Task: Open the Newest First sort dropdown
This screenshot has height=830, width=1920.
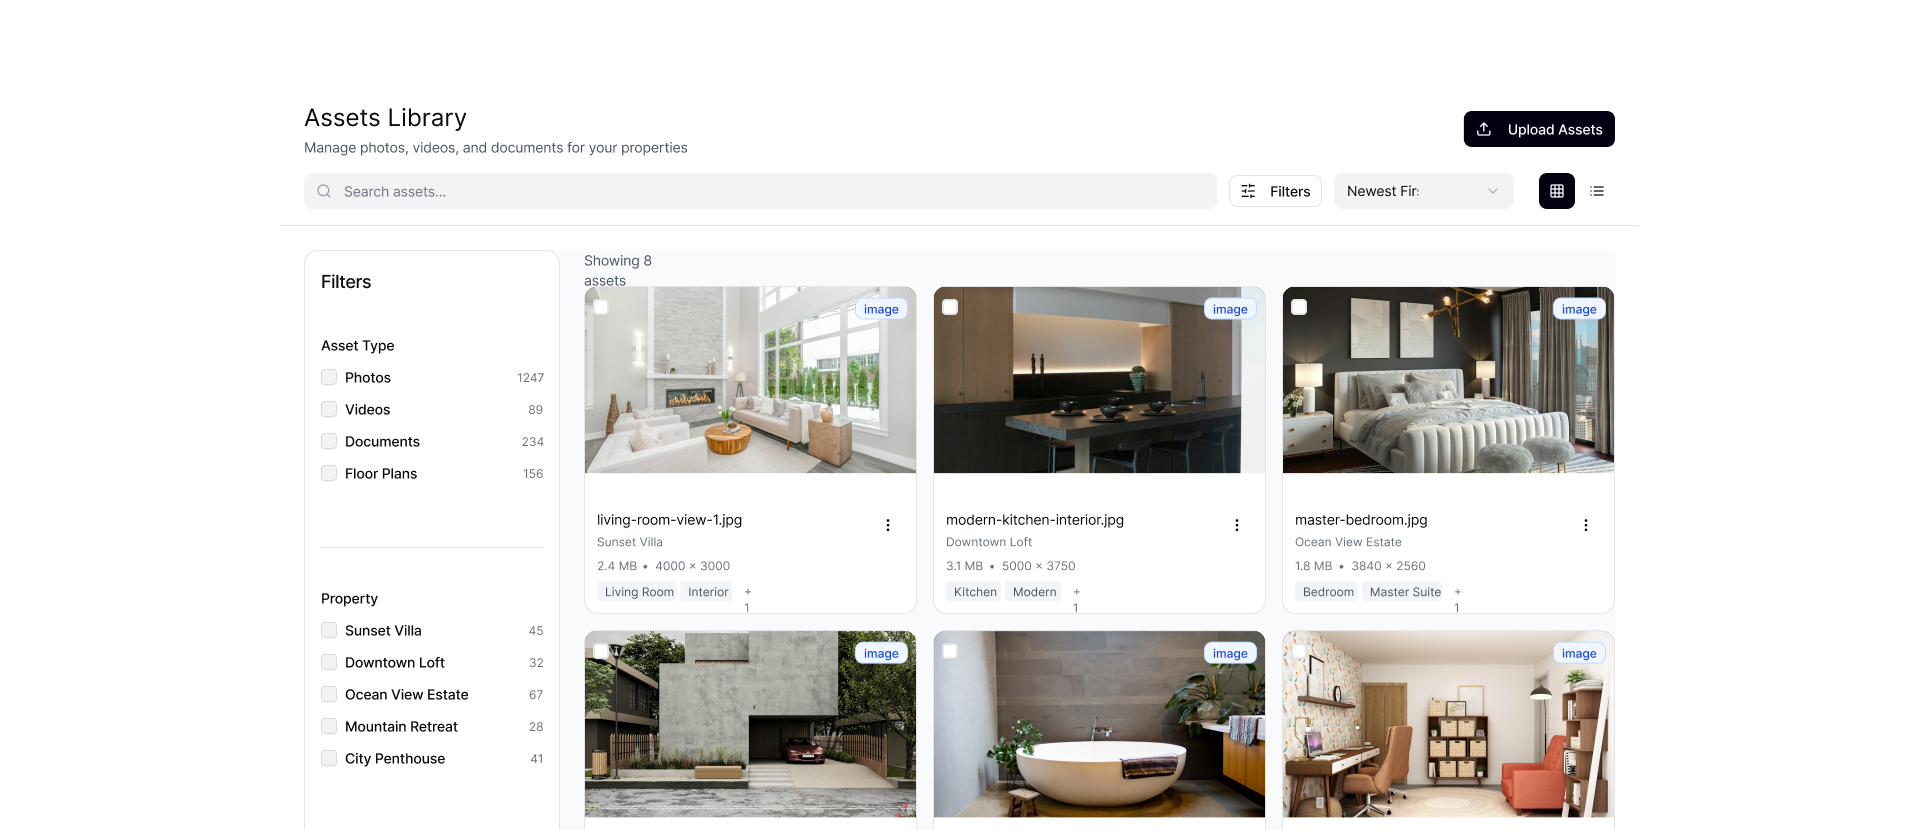Action: pos(1423,191)
